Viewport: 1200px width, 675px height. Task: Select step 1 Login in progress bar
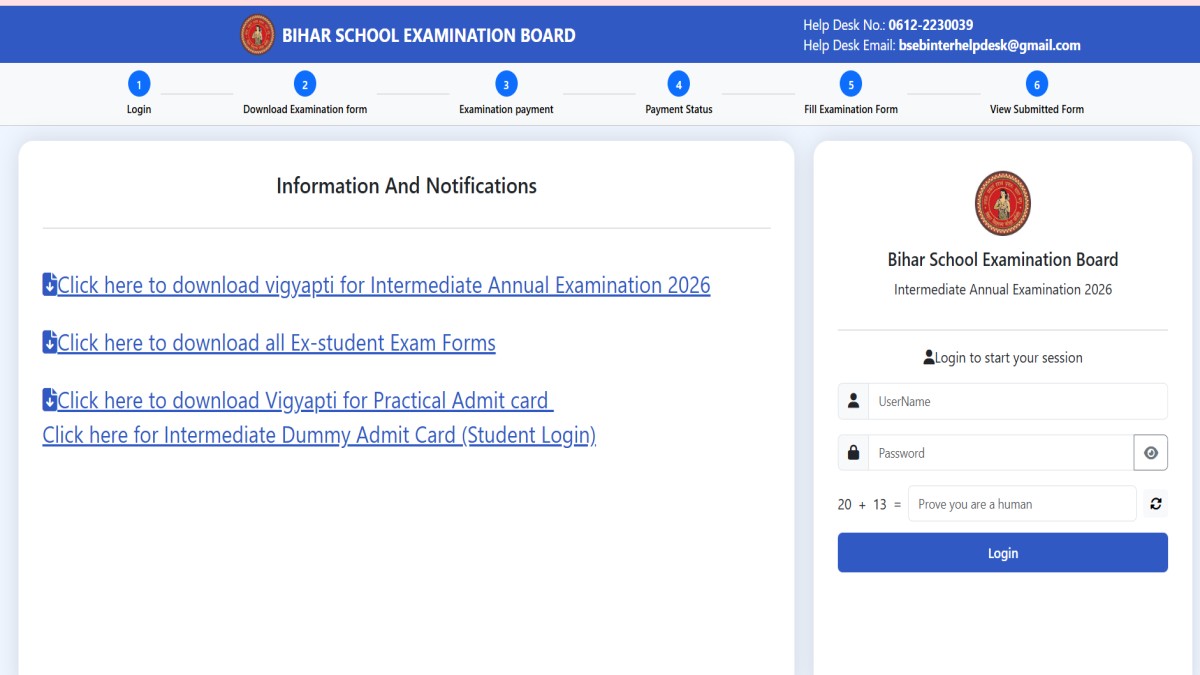pyautogui.click(x=139, y=85)
